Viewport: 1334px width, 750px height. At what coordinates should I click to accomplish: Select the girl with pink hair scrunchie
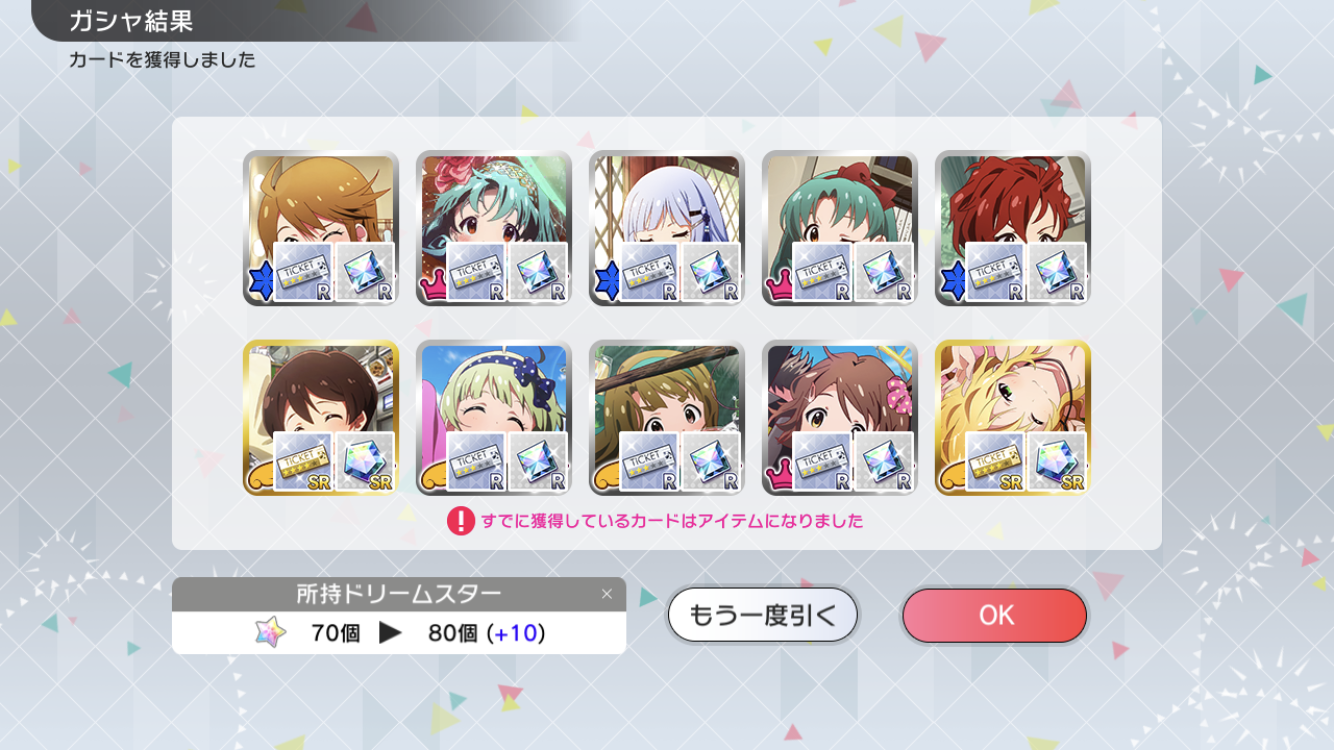click(x=840, y=417)
